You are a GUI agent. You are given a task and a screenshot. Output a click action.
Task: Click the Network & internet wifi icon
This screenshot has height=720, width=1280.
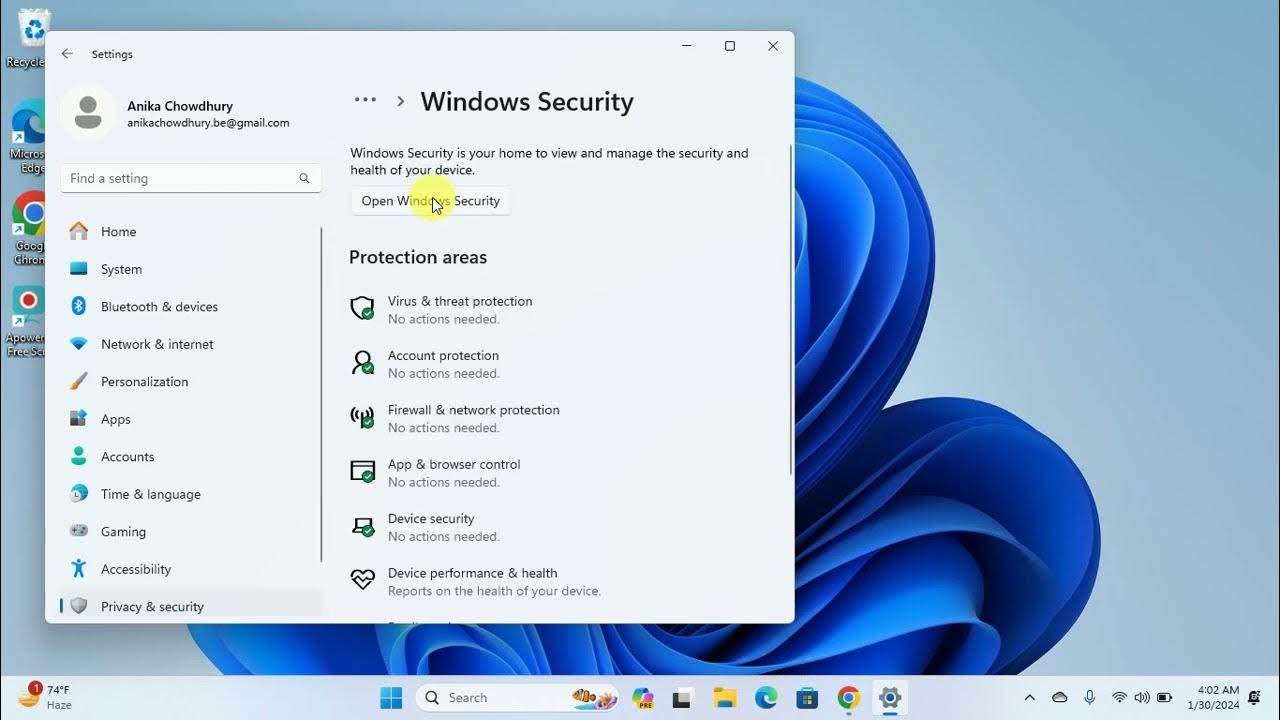[79, 344]
